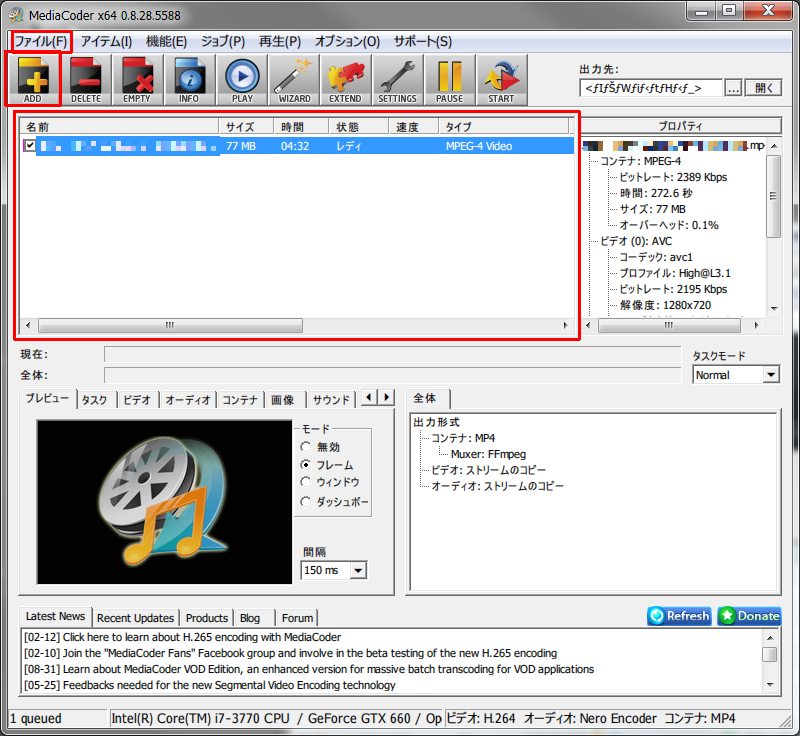Open the サポート(S) menu
Screen dimensions: 800x736
coord(422,41)
